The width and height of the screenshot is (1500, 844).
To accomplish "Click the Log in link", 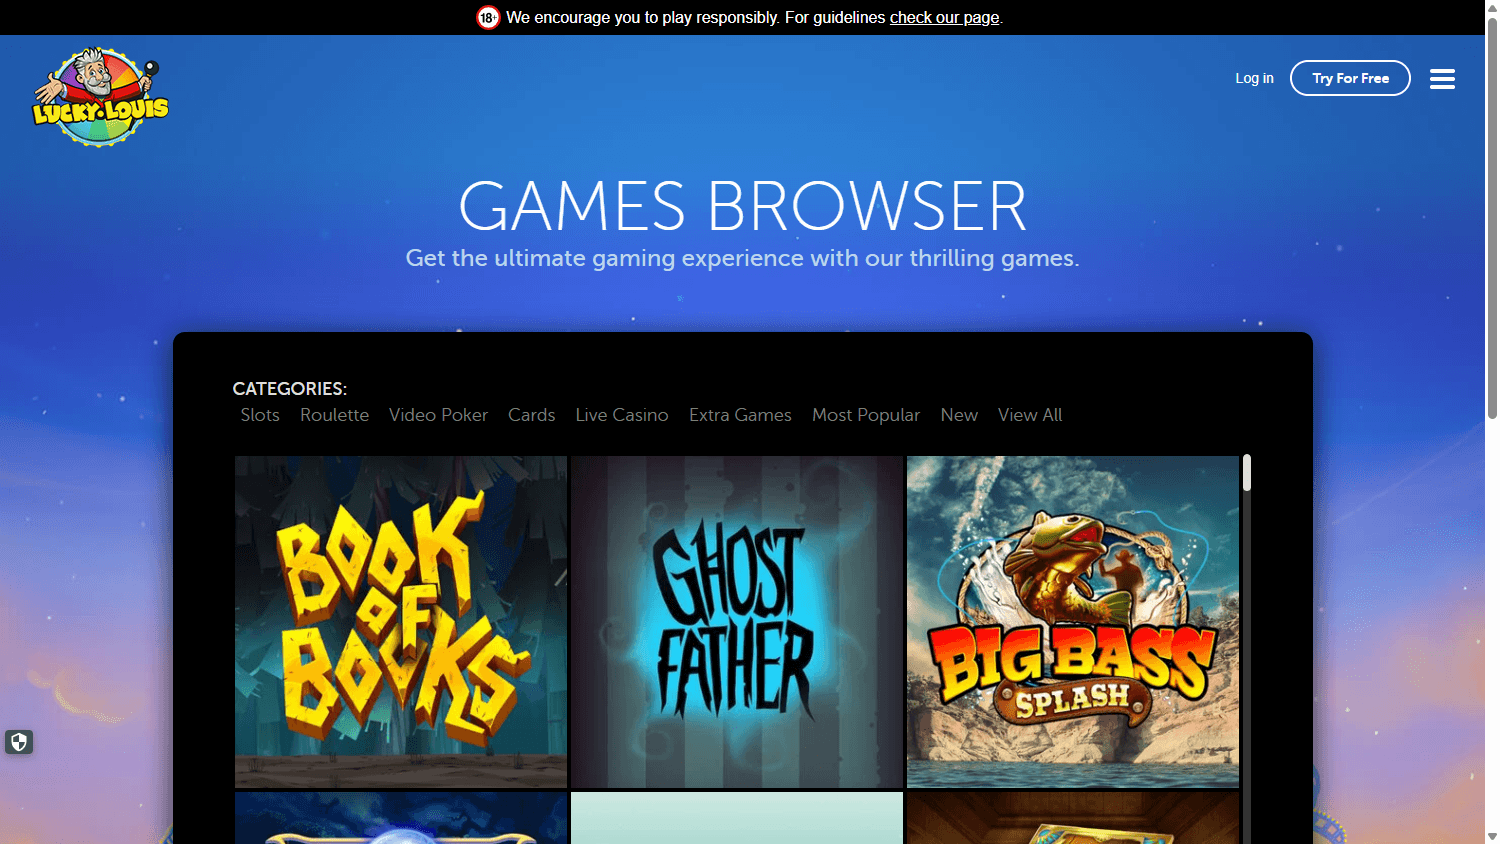I will [x=1254, y=78].
